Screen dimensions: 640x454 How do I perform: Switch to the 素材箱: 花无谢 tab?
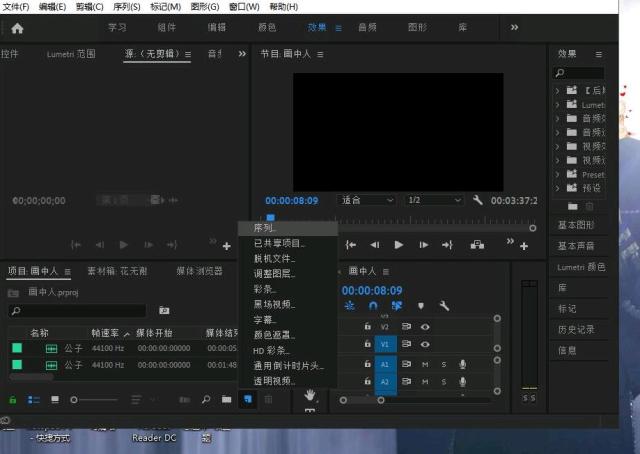pyautogui.click(x=117, y=271)
